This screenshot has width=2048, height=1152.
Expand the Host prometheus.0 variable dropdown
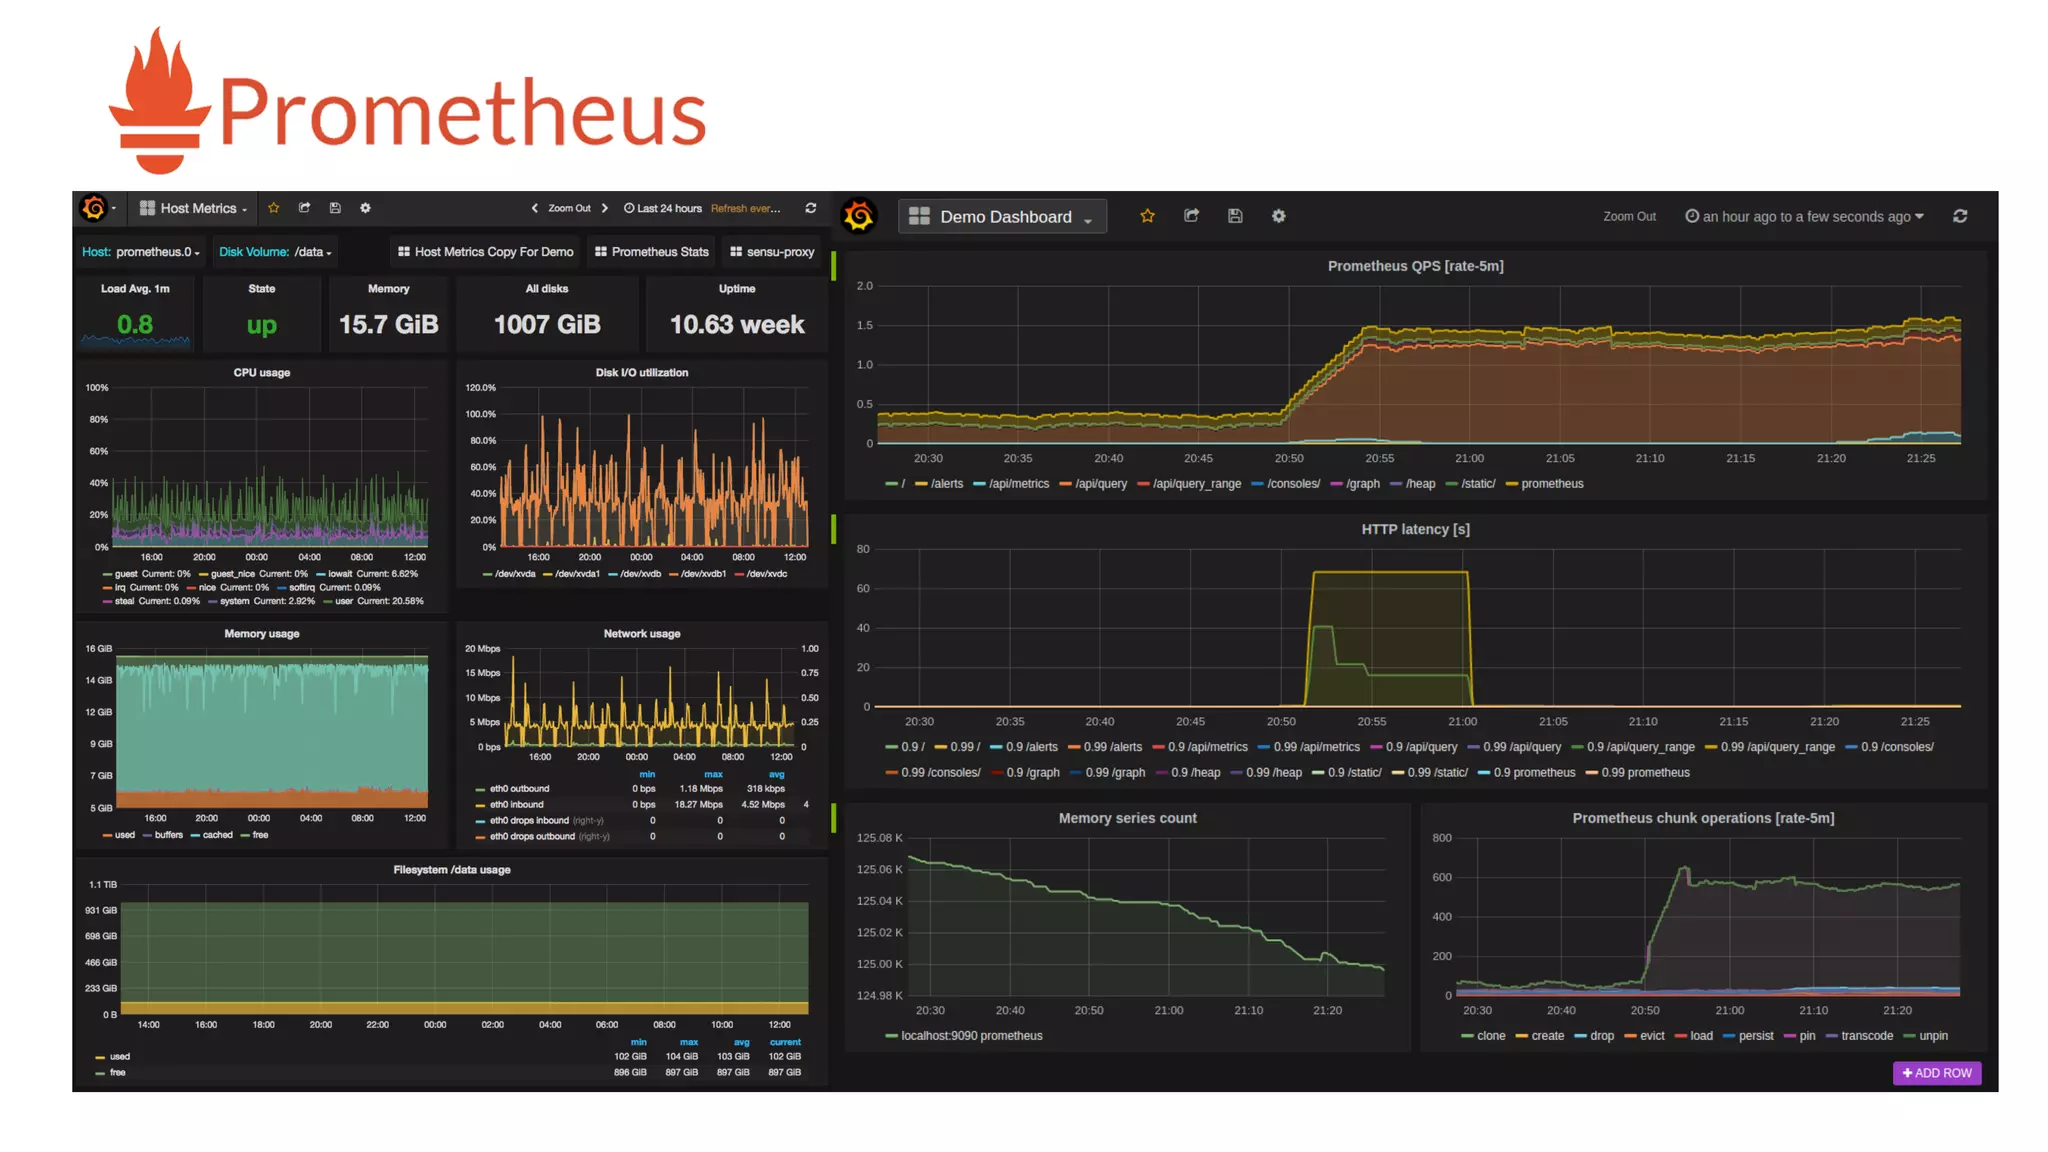point(154,252)
